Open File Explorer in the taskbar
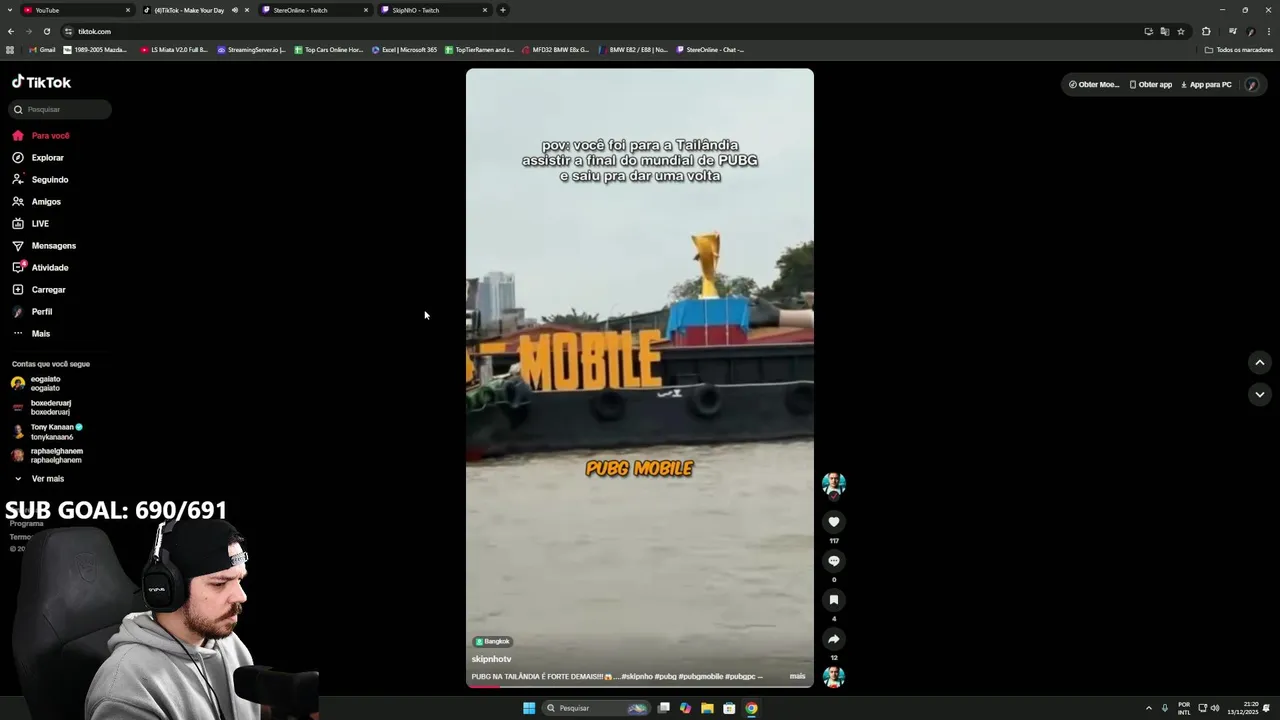 (x=707, y=708)
